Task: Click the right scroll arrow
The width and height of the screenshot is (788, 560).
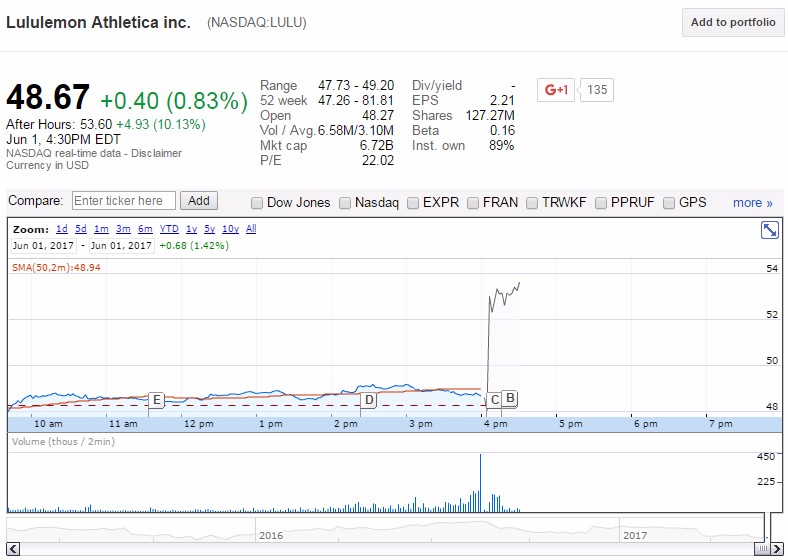Action: tap(776, 548)
